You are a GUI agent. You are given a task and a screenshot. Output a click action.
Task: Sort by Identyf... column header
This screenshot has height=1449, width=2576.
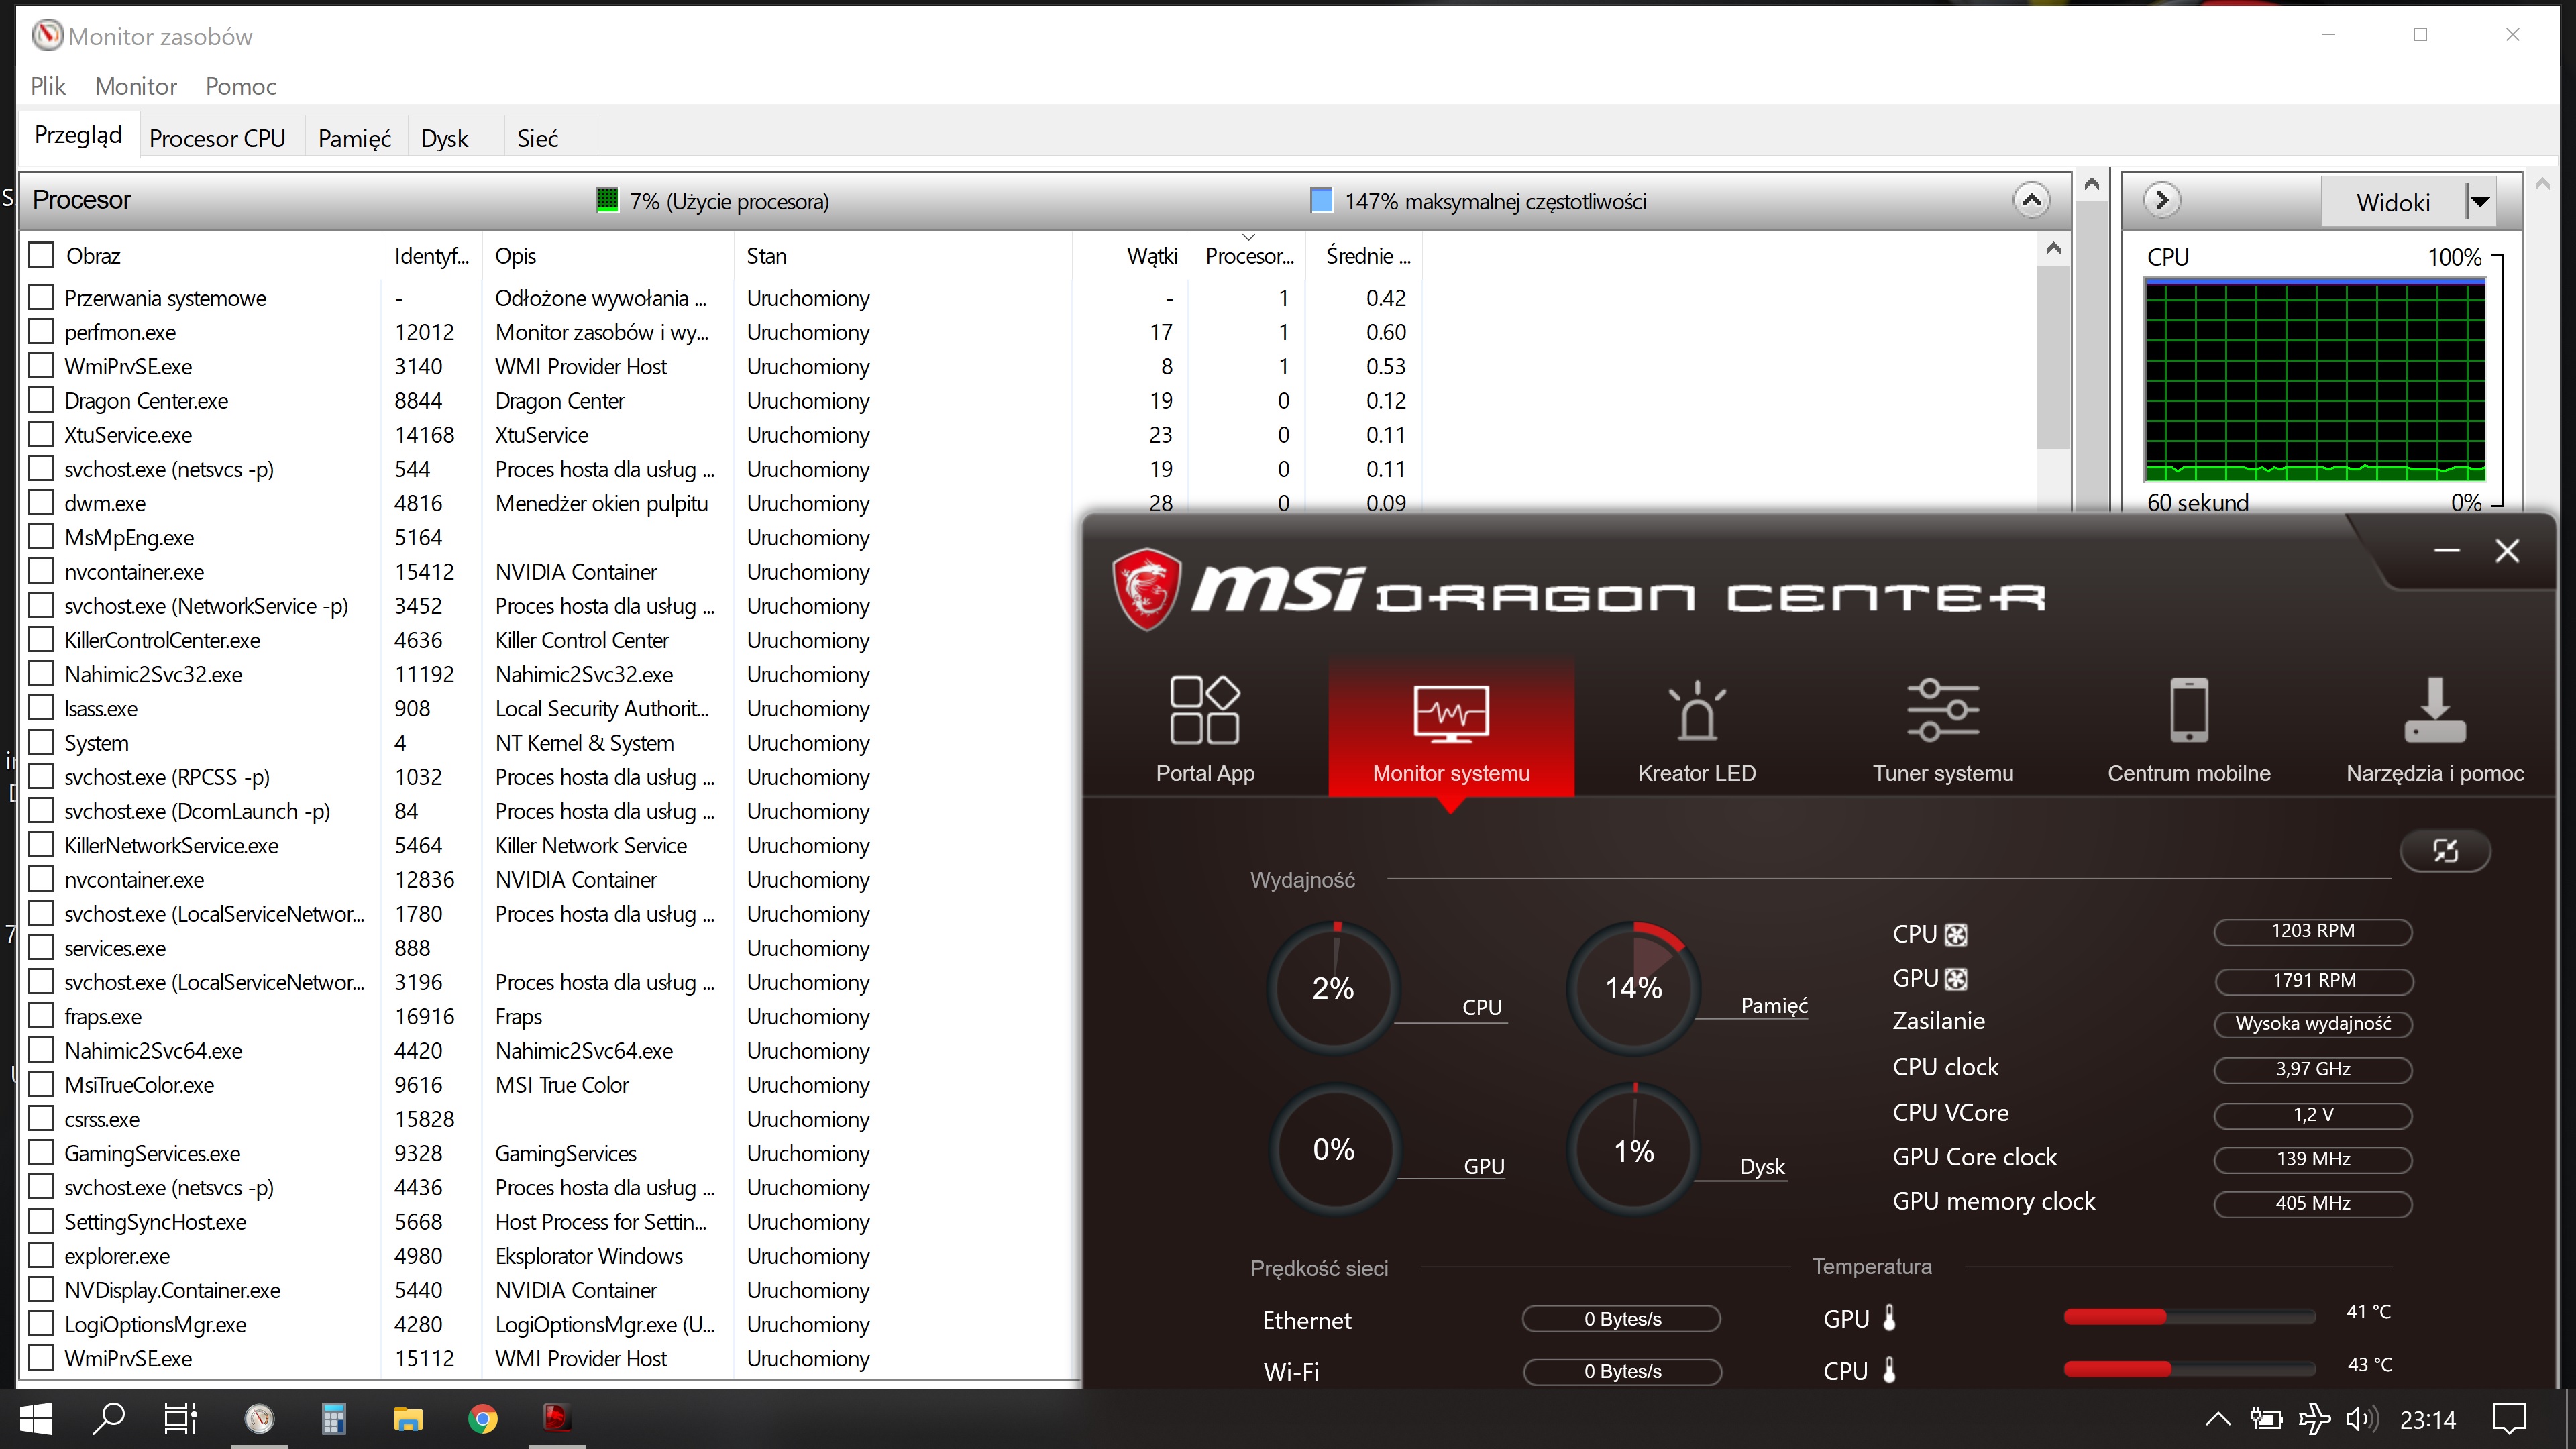pos(431,256)
